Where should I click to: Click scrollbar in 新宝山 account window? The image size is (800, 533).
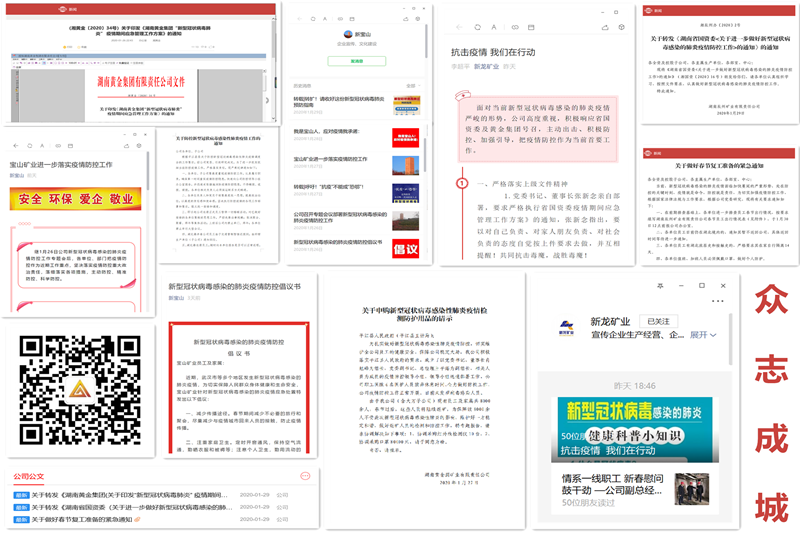click(426, 41)
